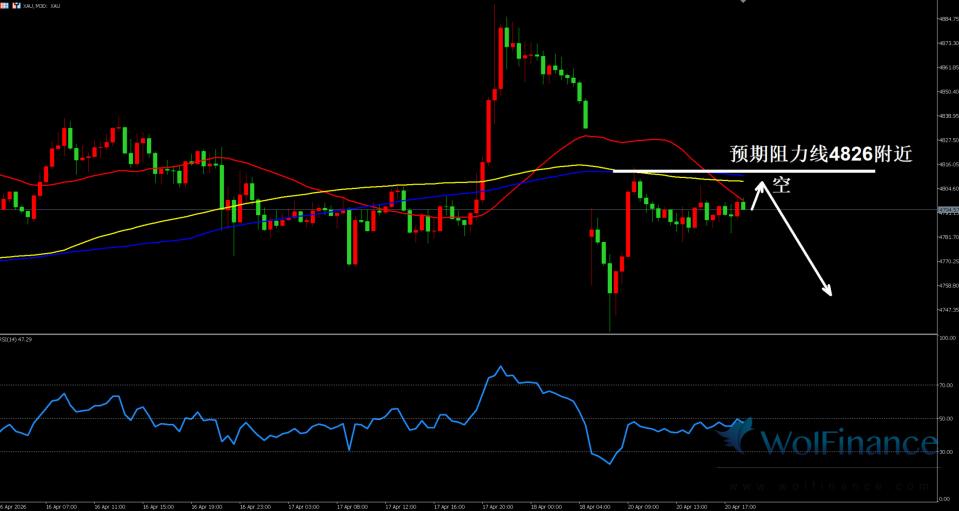Click the grid icon at top-left corner
This screenshot has height=511, width=959.
[5, 5]
